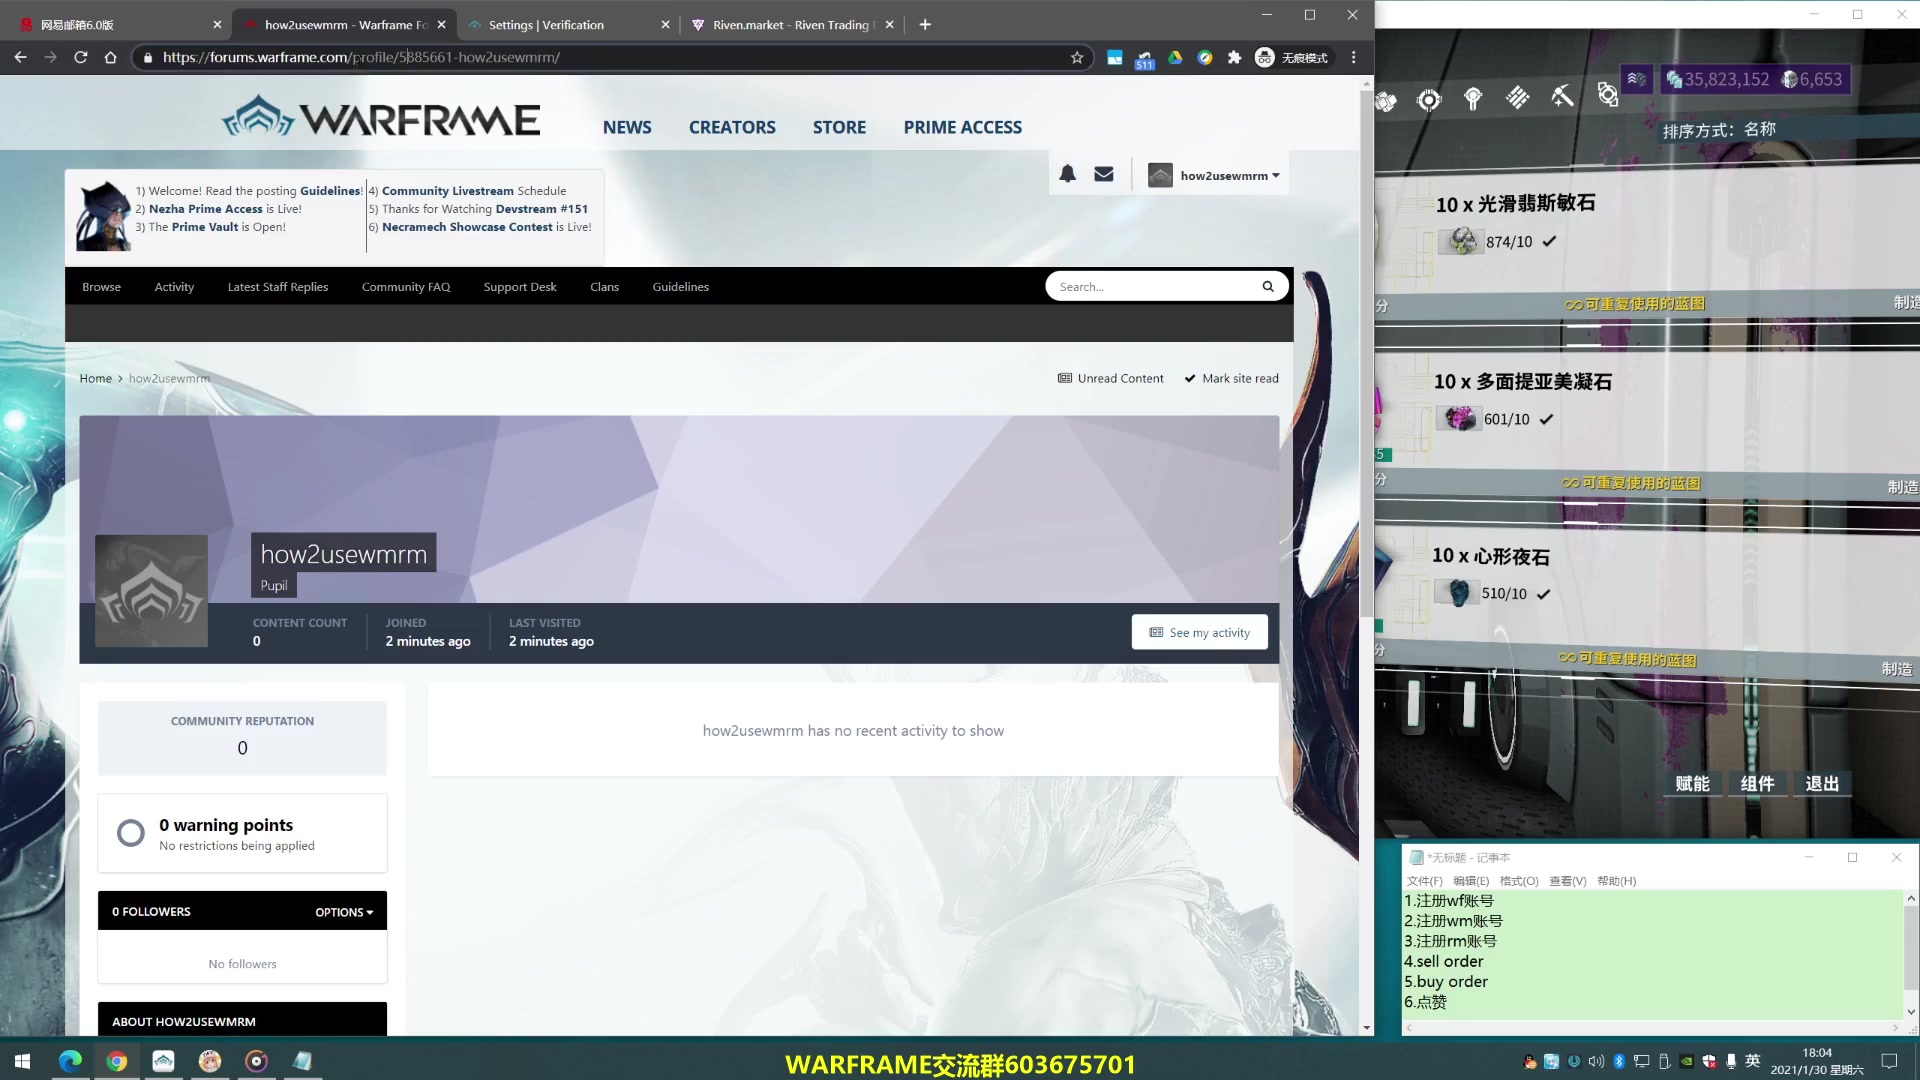Viewport: 1920px width, 1080px height.
Task: Bookmark this page with the star icon
Action: click(1077, 57)
